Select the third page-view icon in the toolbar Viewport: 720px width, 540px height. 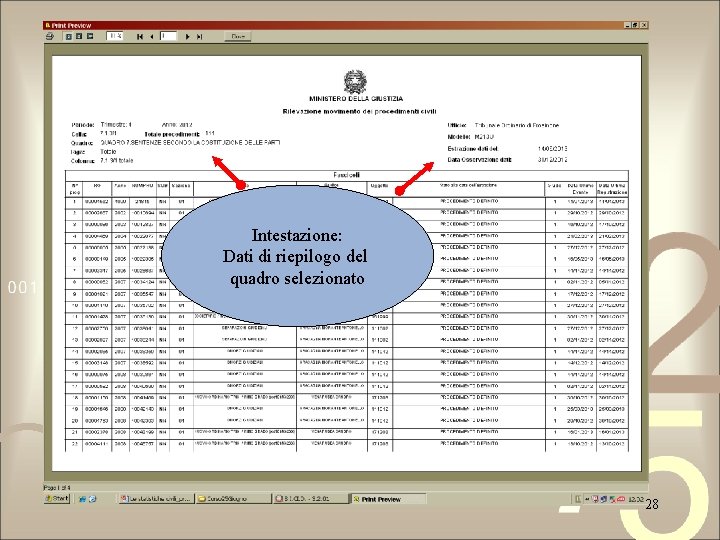(90, 36)
